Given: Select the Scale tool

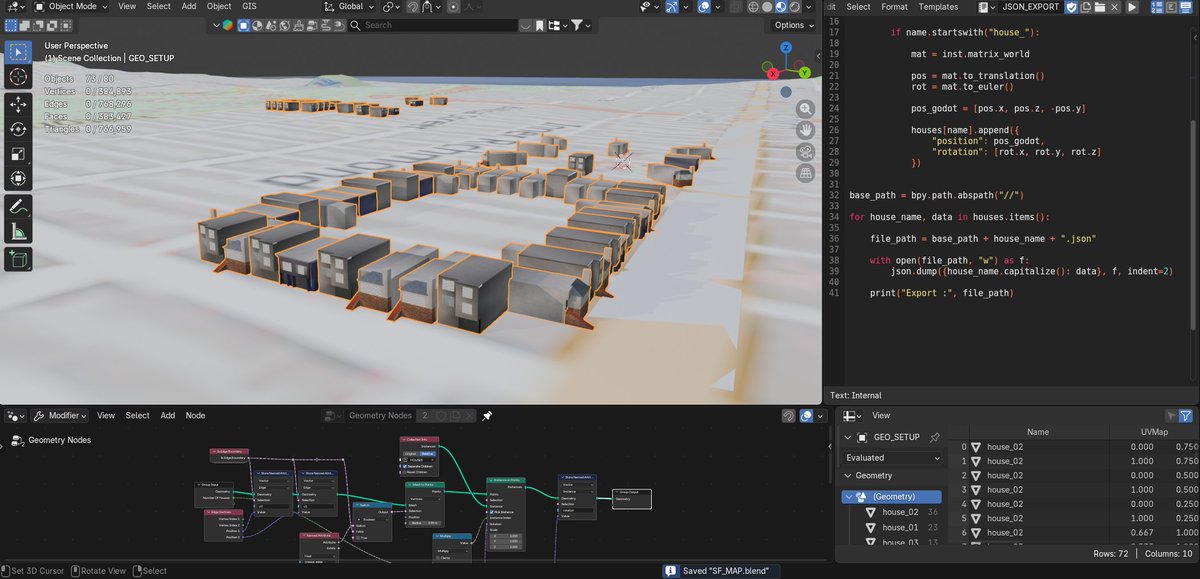Looking at the screenshot, I should pos(18,154).
